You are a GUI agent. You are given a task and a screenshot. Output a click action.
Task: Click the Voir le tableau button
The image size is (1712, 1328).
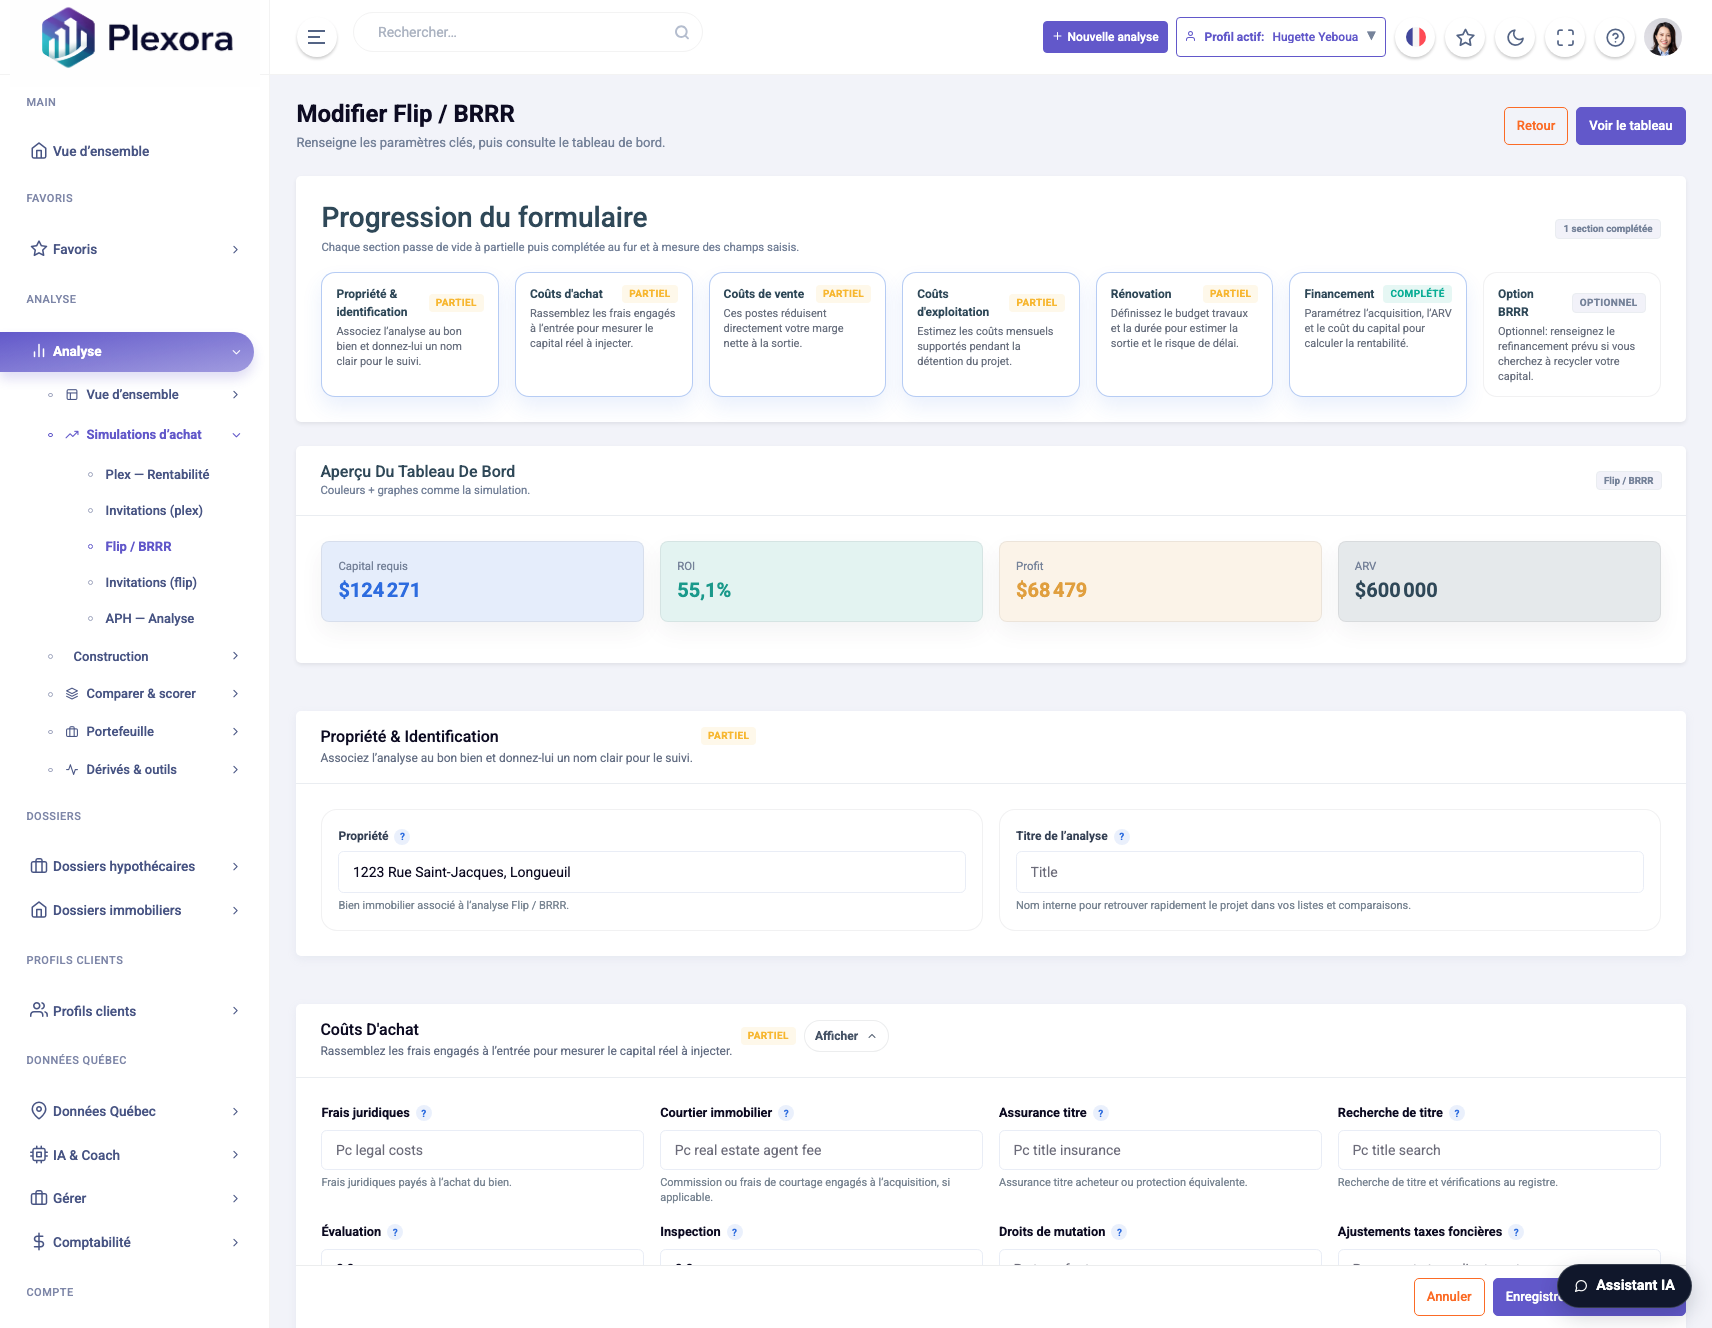1629,126
